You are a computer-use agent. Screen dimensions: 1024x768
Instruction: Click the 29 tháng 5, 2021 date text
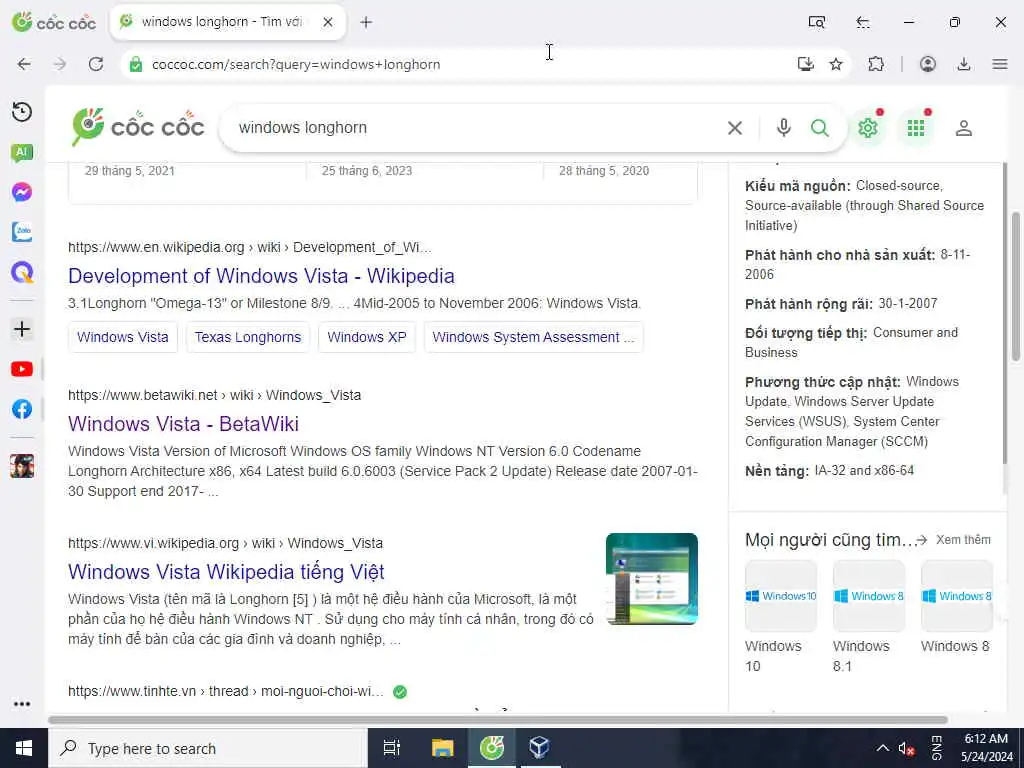130,170
